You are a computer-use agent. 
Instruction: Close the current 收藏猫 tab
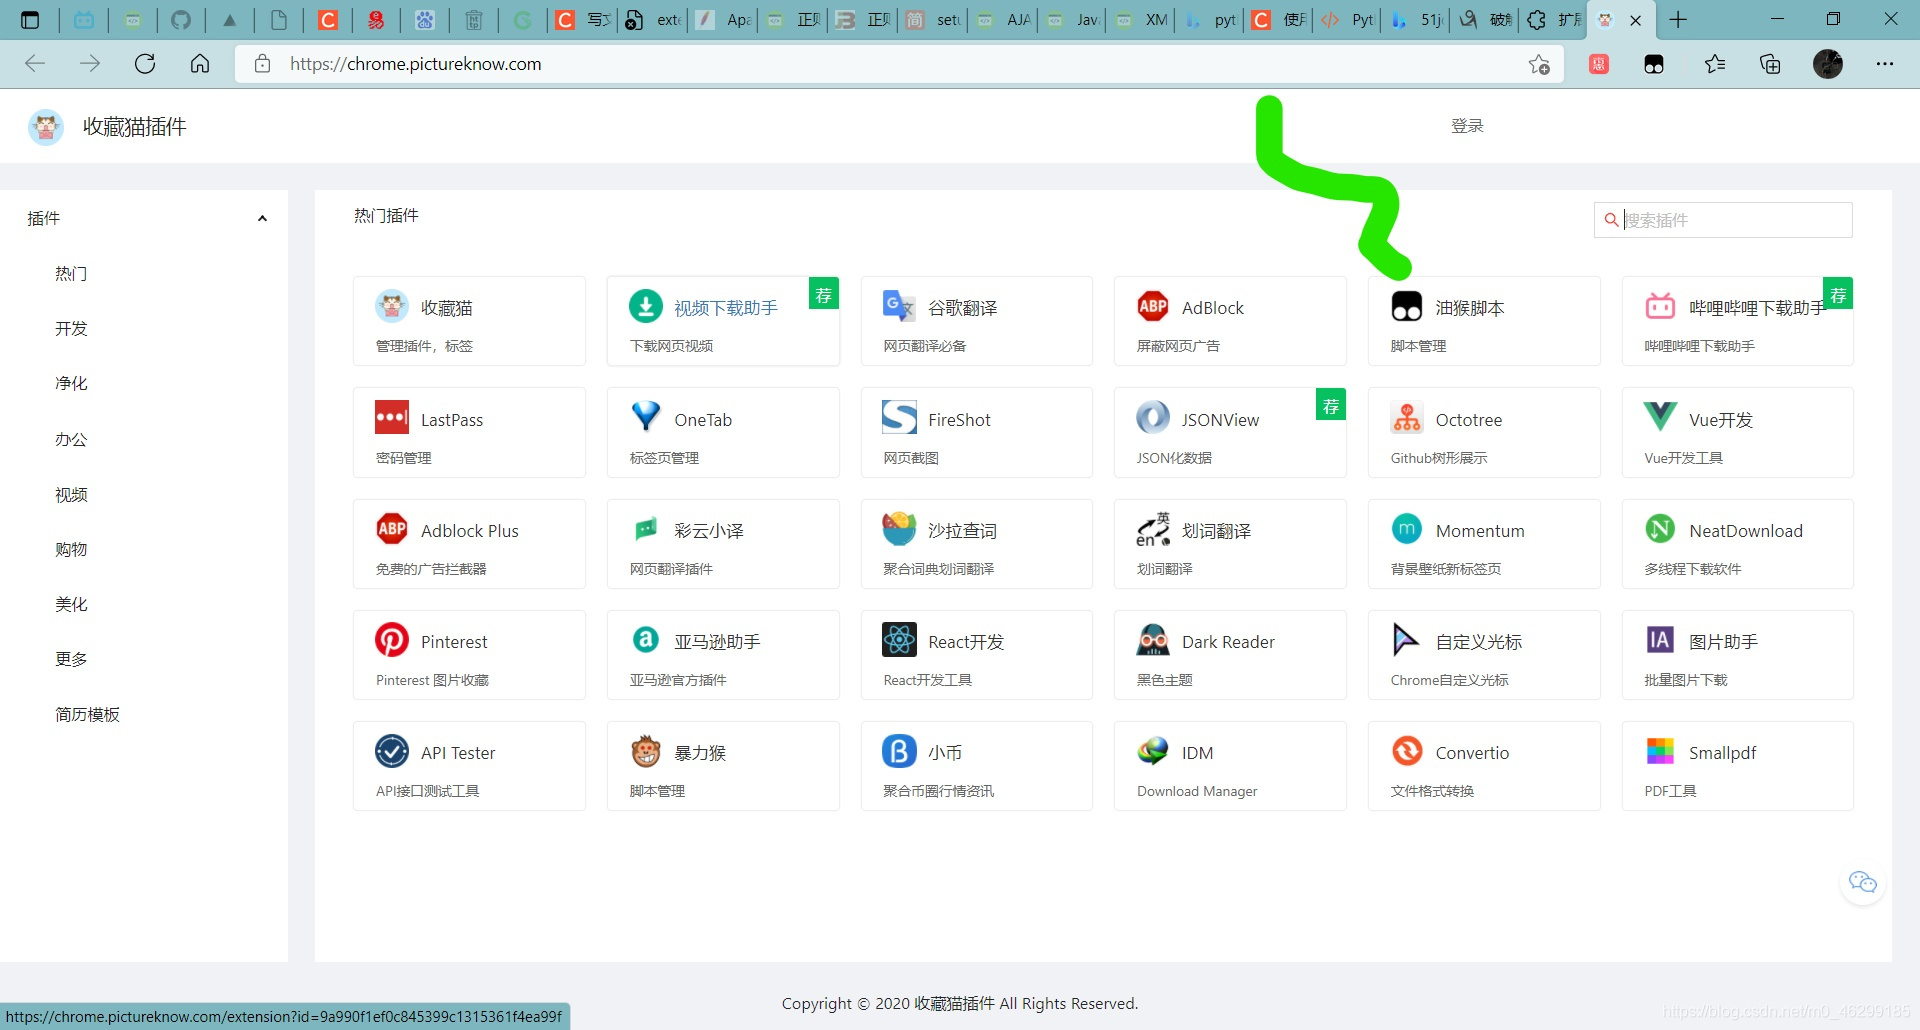point(1635,20)
